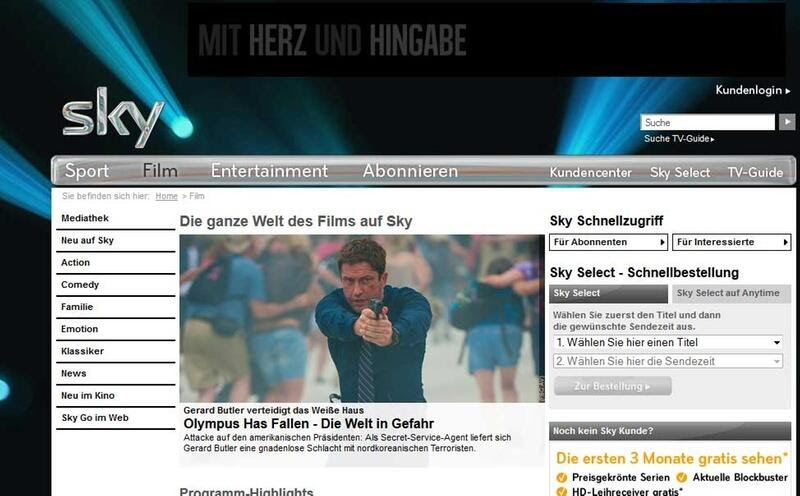
Task: Click the Mit Herz und Hingabe banner
Action: tap(486, 40)
